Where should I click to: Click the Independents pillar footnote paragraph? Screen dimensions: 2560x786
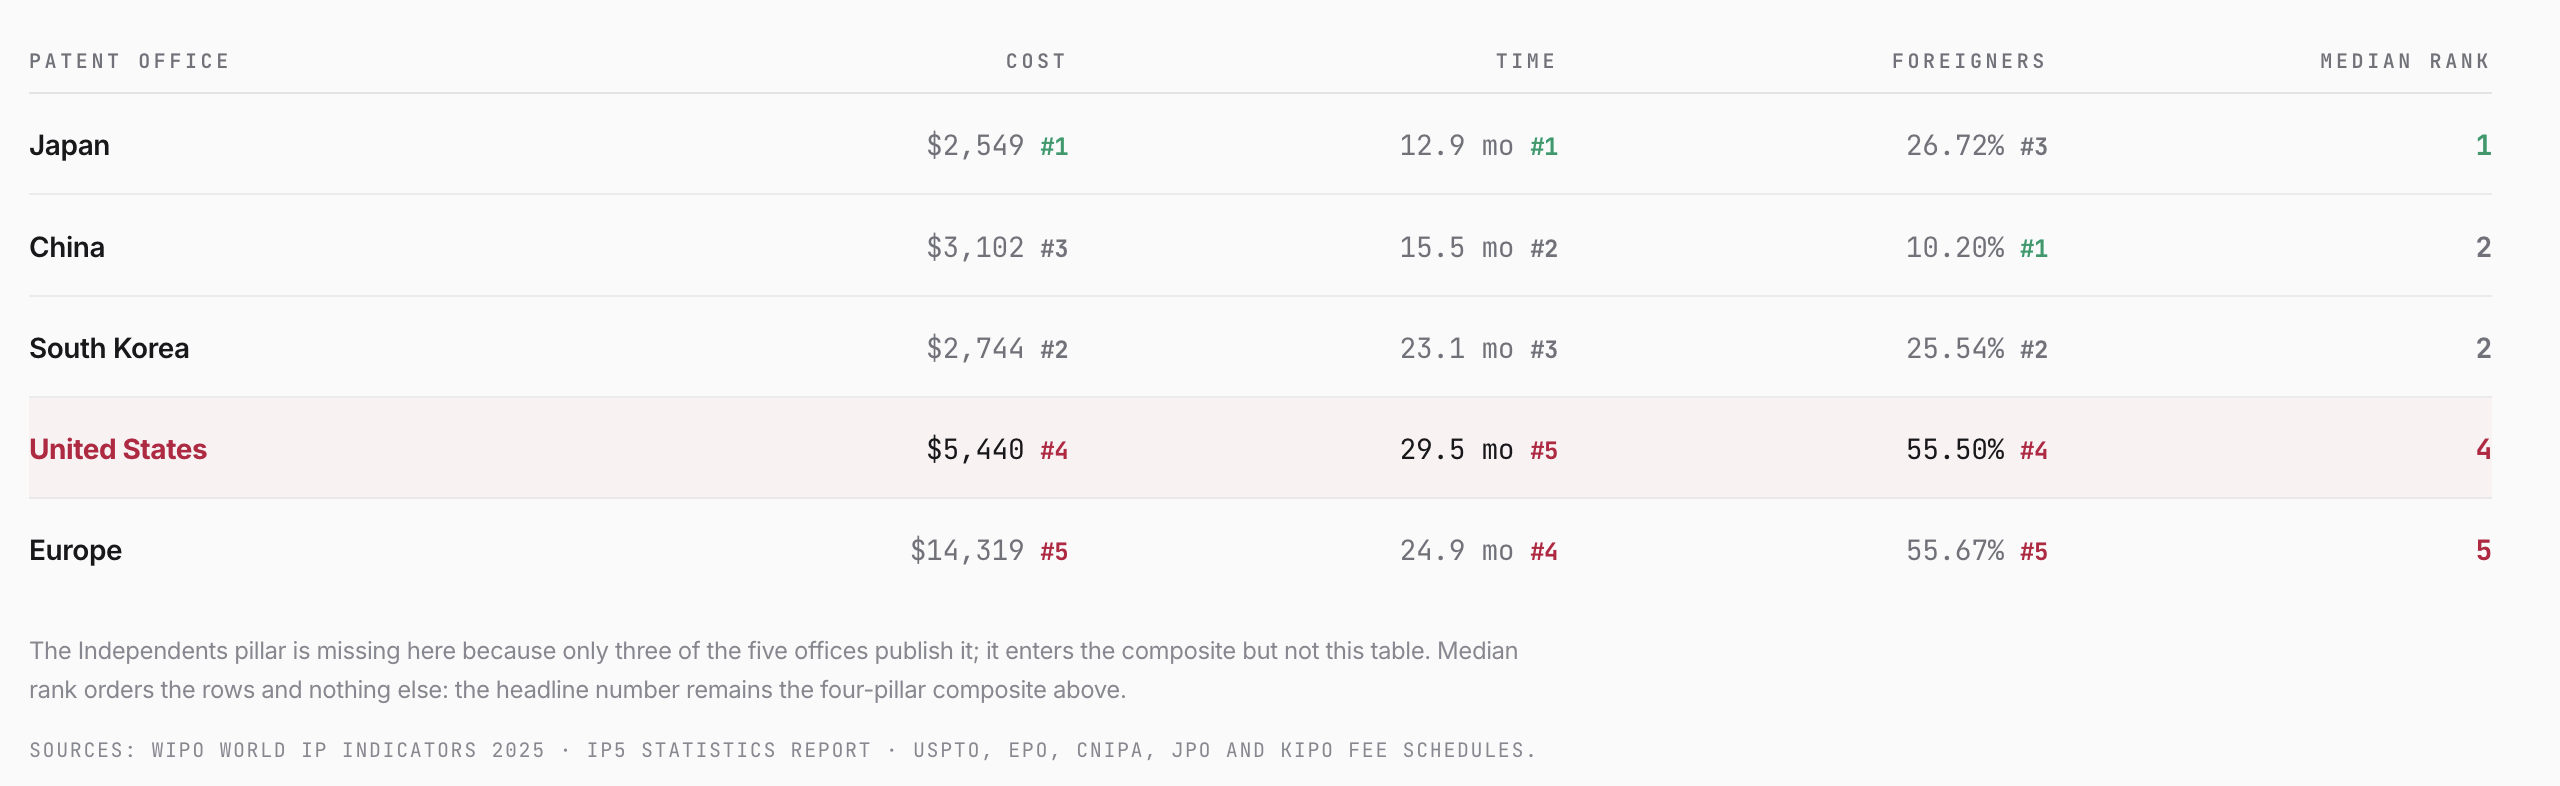point(773,670)
